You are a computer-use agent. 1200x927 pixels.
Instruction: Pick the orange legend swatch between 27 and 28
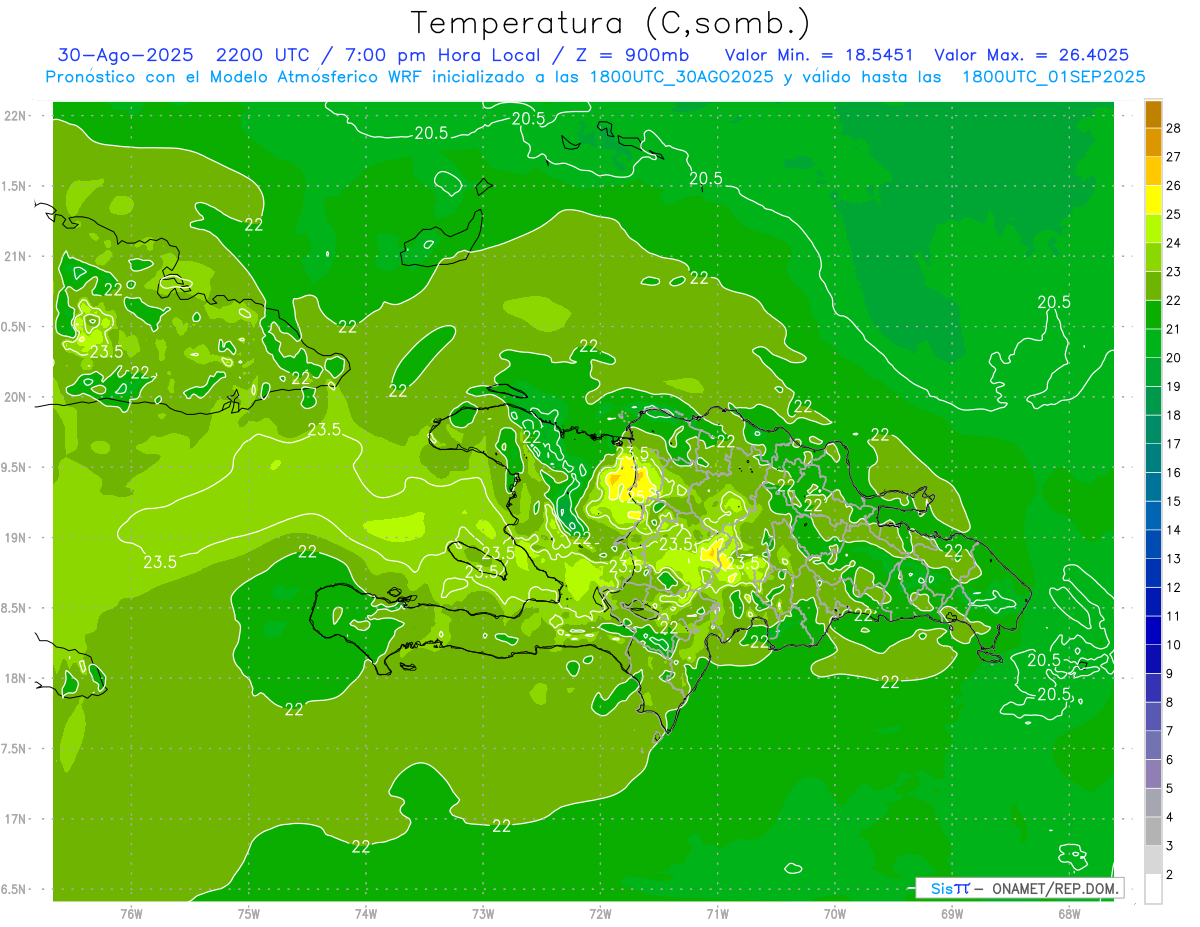[x=1153, y=143]
